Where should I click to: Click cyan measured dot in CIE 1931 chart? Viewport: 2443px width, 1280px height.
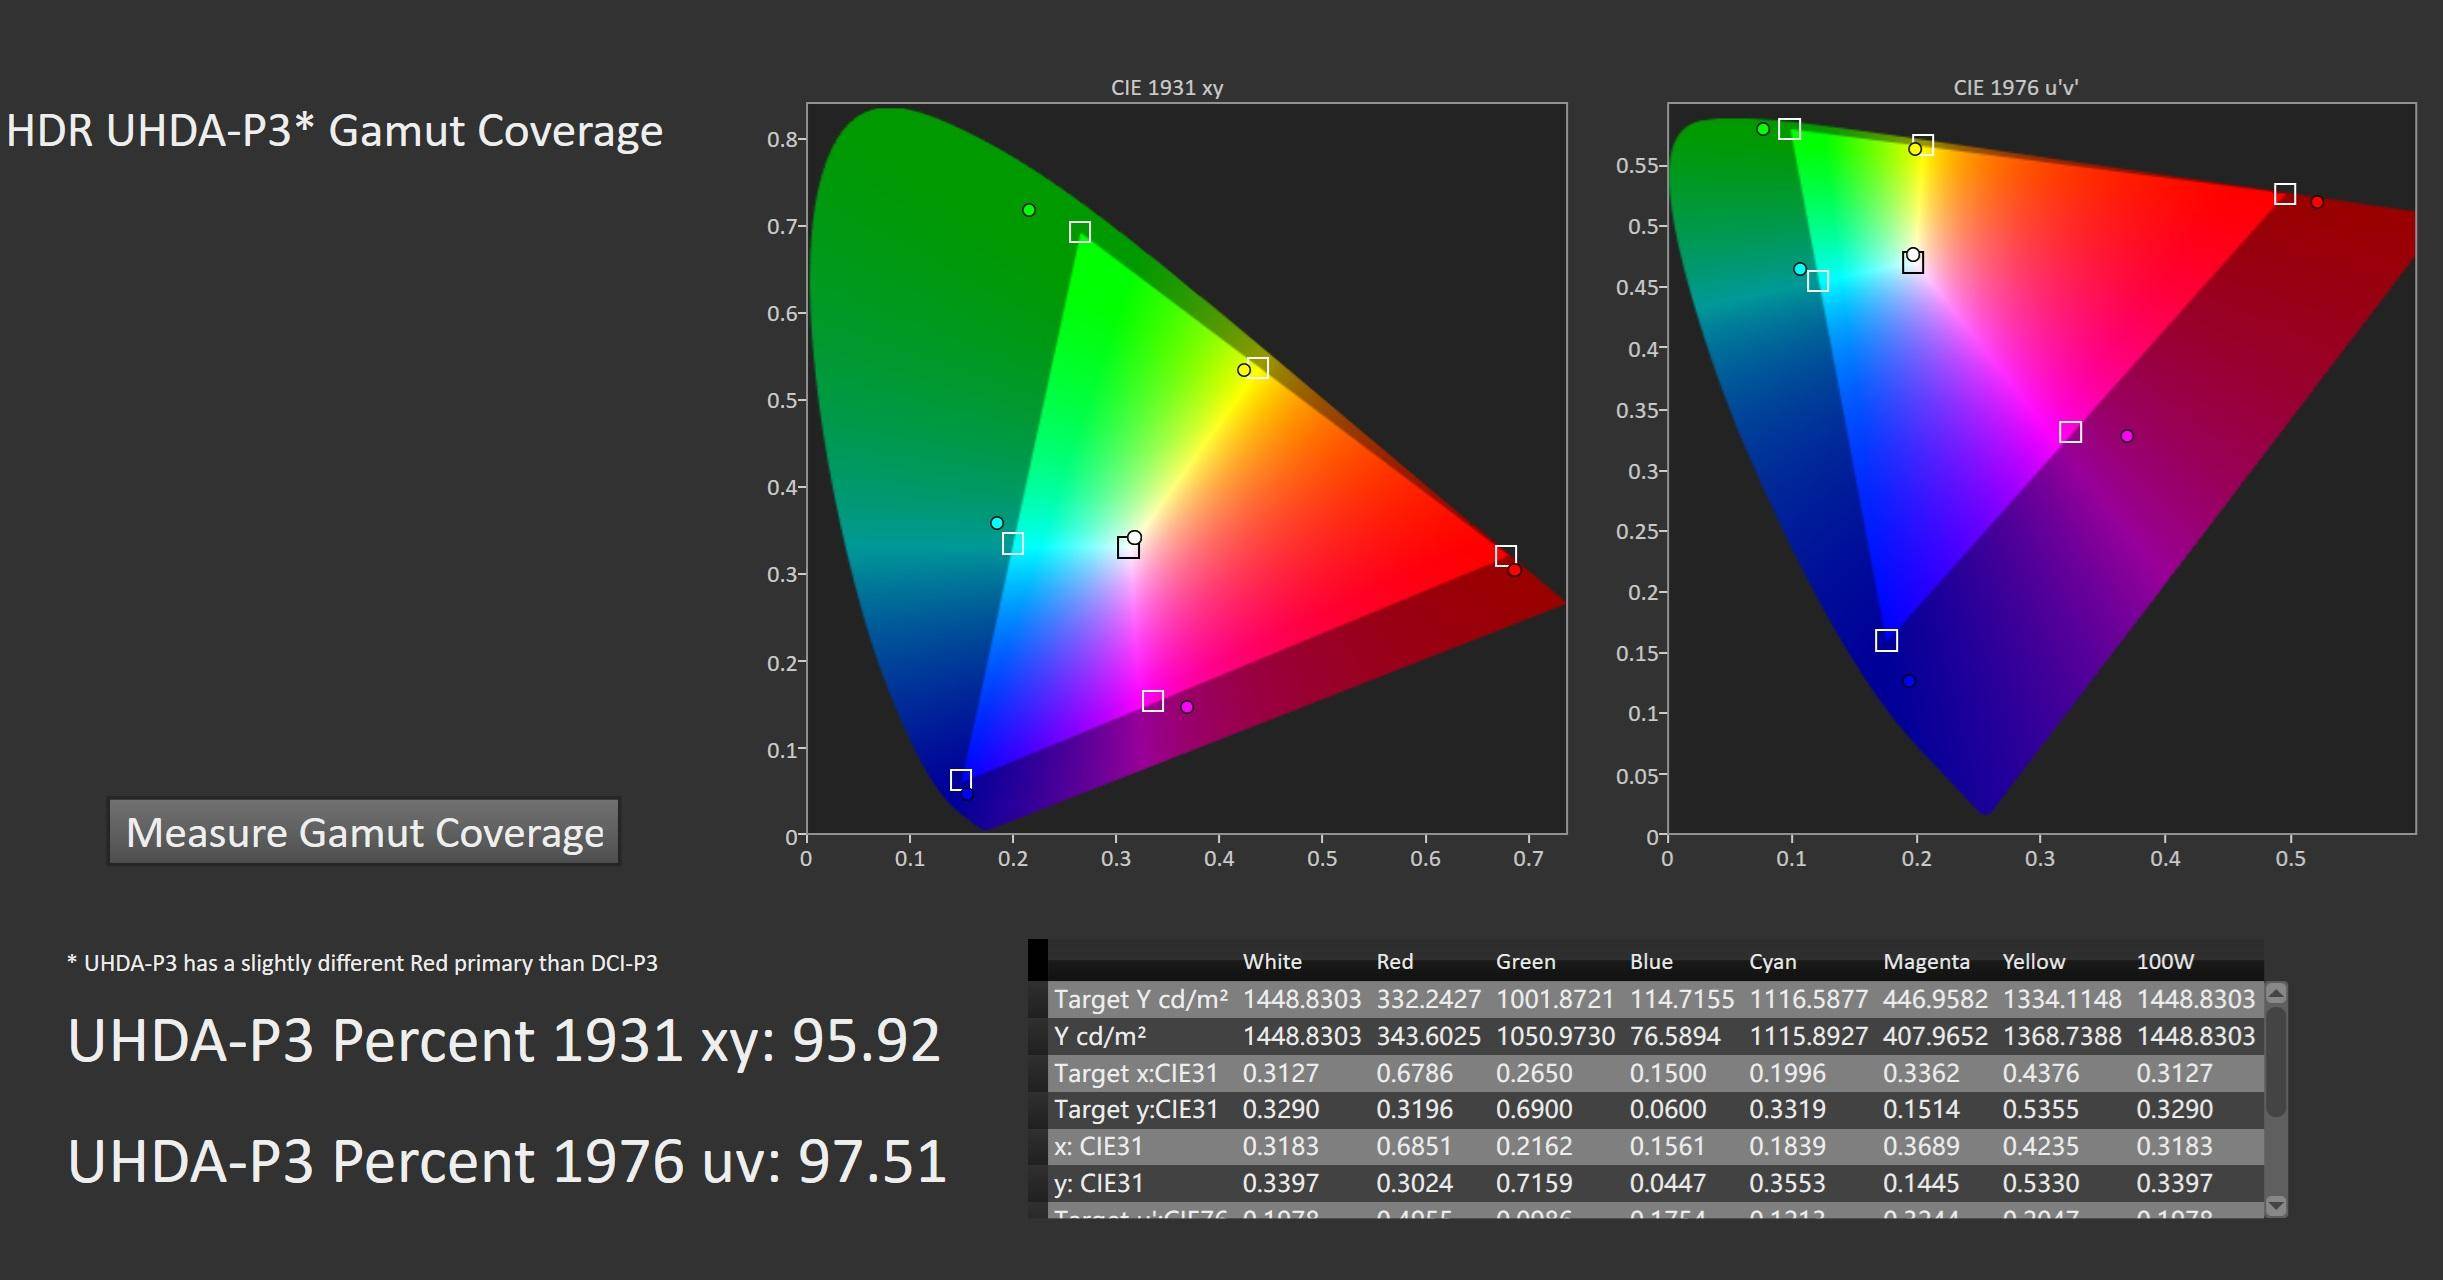(x=996, y=523)
